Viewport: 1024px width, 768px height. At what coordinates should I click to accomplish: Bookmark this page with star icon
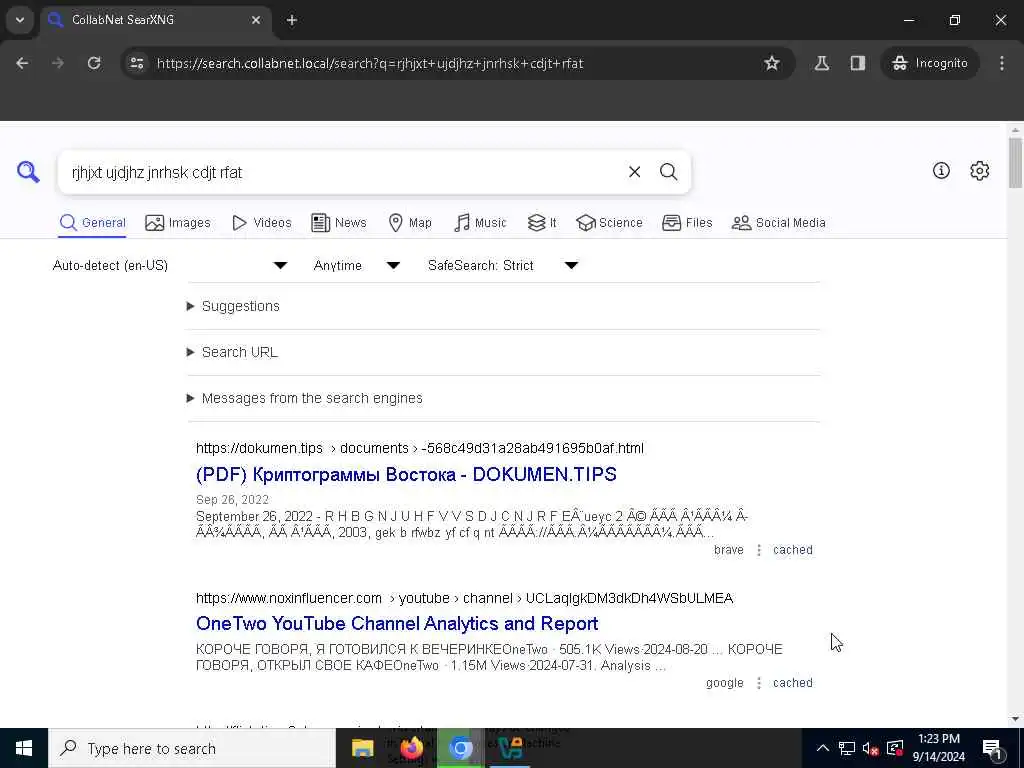(x=772, y=63)
